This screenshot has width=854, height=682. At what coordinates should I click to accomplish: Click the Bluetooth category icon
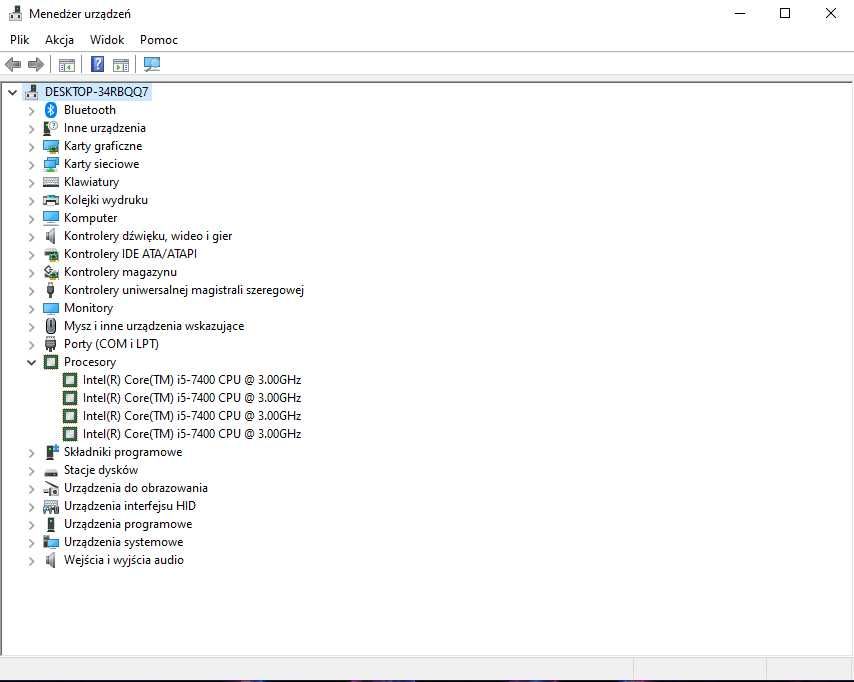click(51, 110)
